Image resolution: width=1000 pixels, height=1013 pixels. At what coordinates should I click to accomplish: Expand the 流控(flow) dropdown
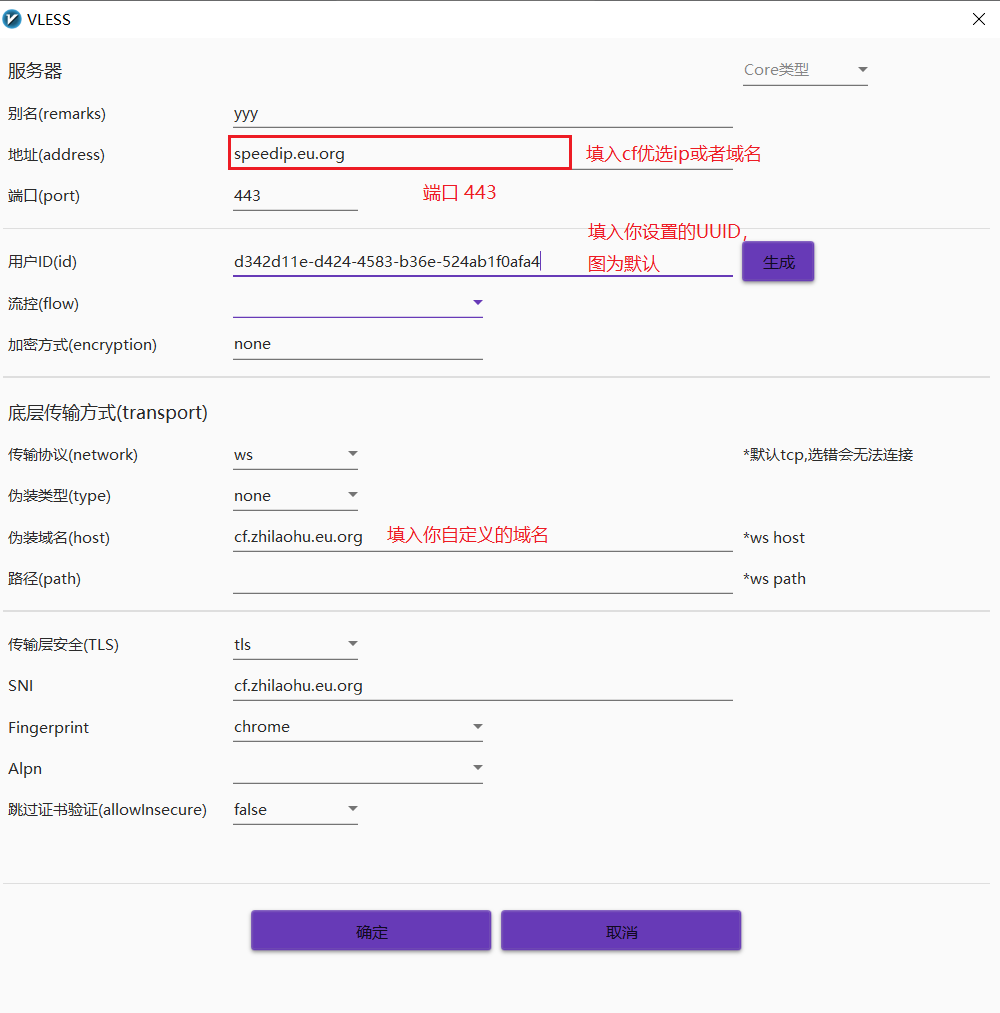pos(357,303)
